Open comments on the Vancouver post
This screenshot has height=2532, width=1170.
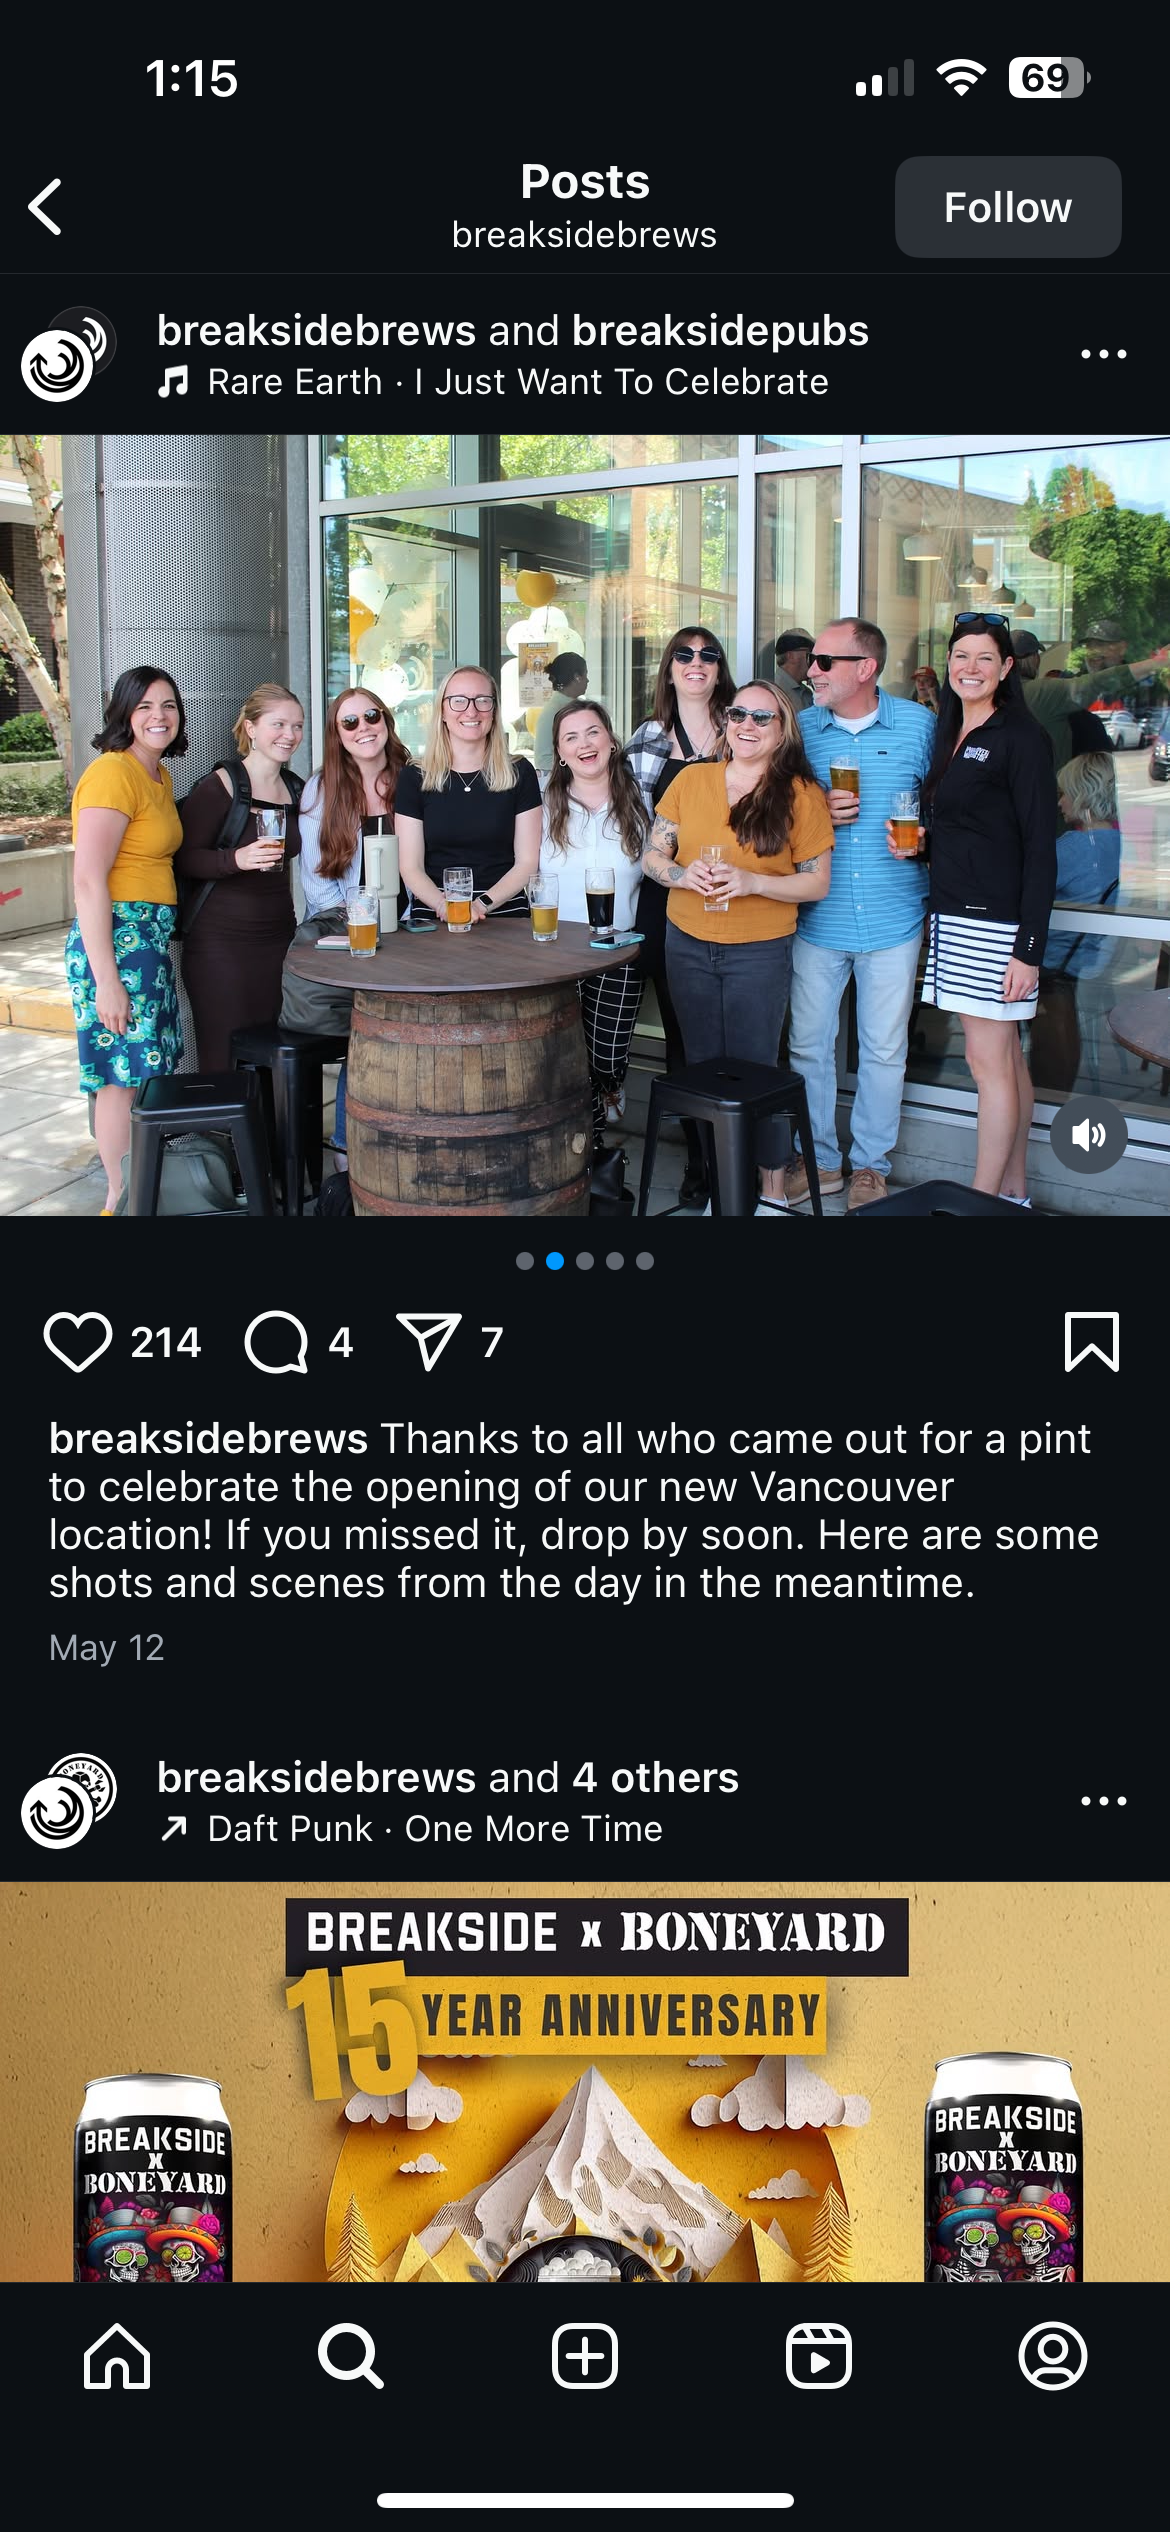pyautogui.click(x=276, y=1341)
